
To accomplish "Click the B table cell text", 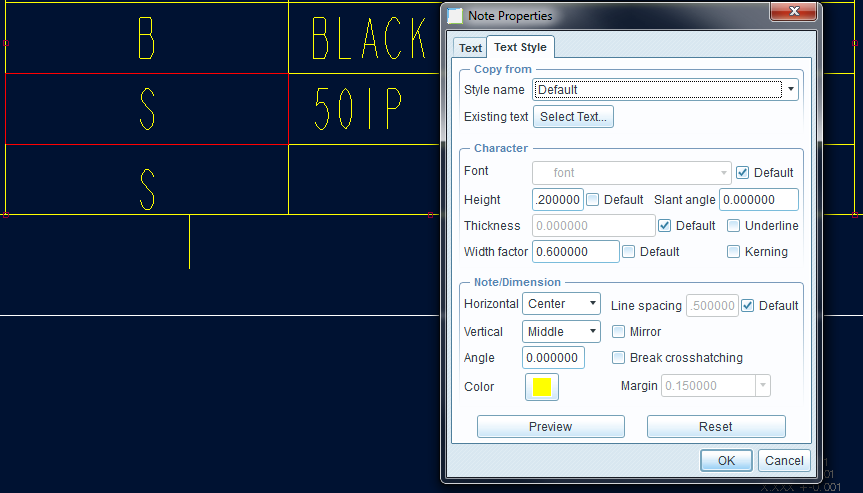I will (146, 38).
